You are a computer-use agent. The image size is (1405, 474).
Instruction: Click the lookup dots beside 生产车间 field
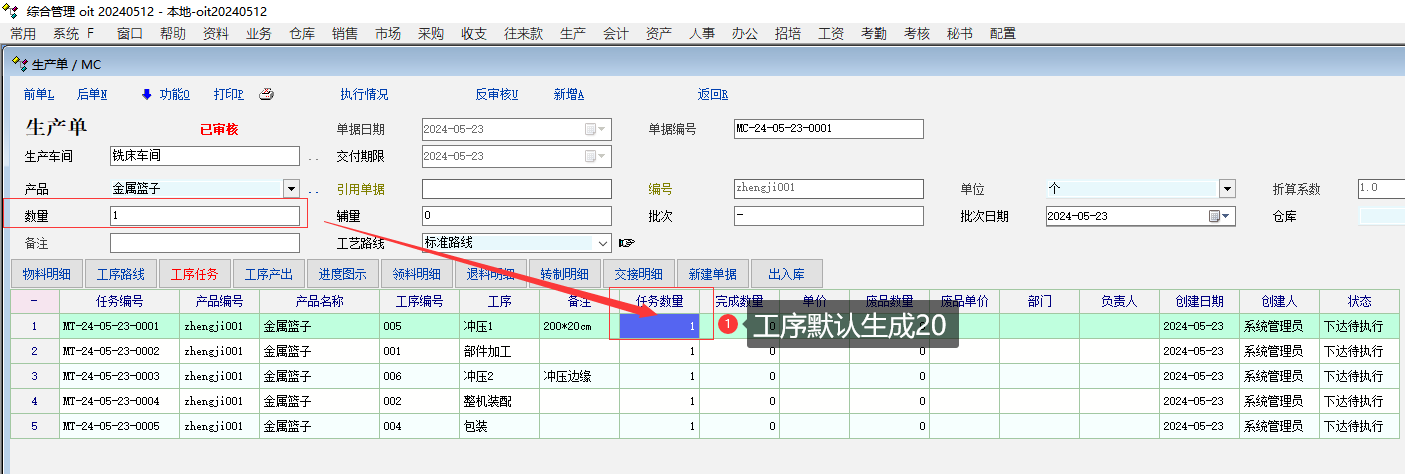pos(313,157)
